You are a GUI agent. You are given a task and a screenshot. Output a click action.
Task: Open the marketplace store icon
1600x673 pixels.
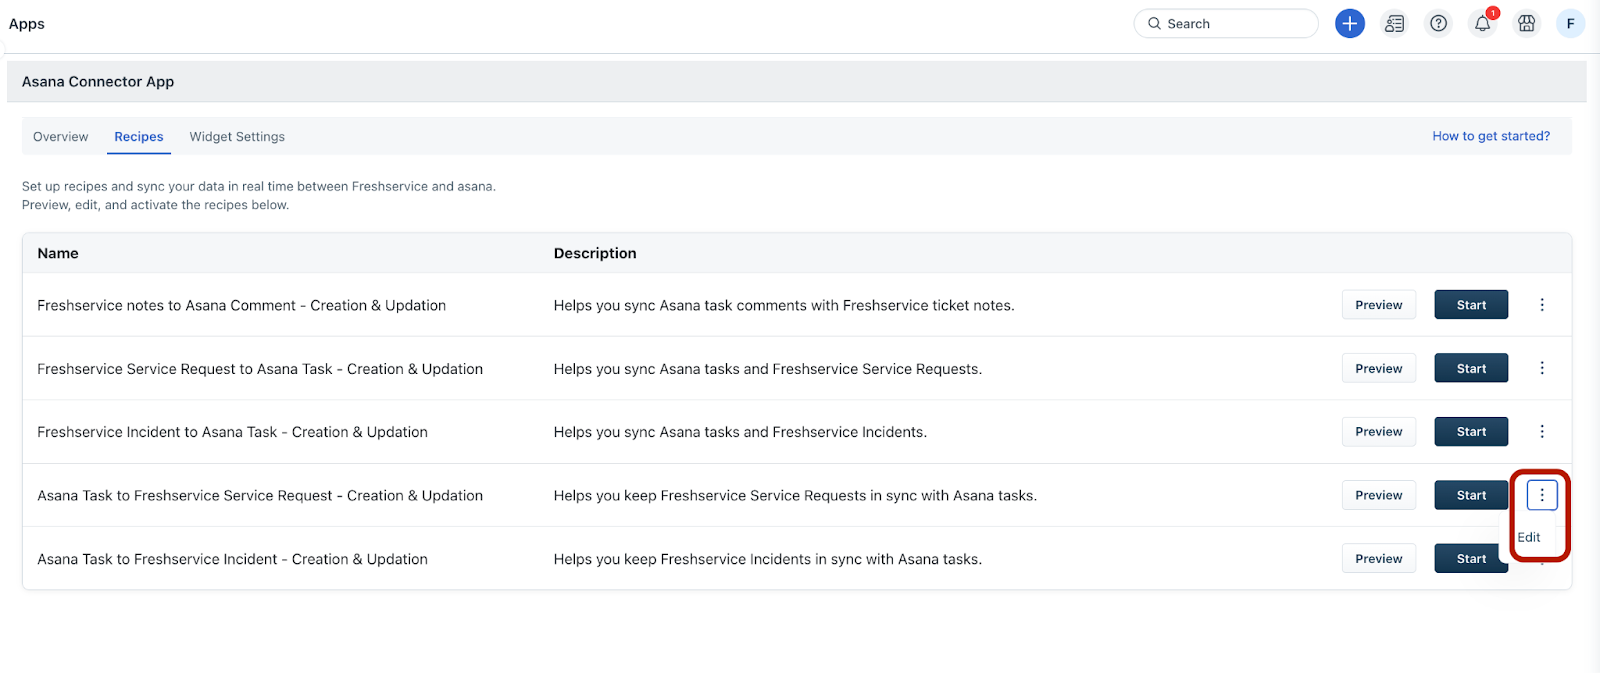(1526, 23)
